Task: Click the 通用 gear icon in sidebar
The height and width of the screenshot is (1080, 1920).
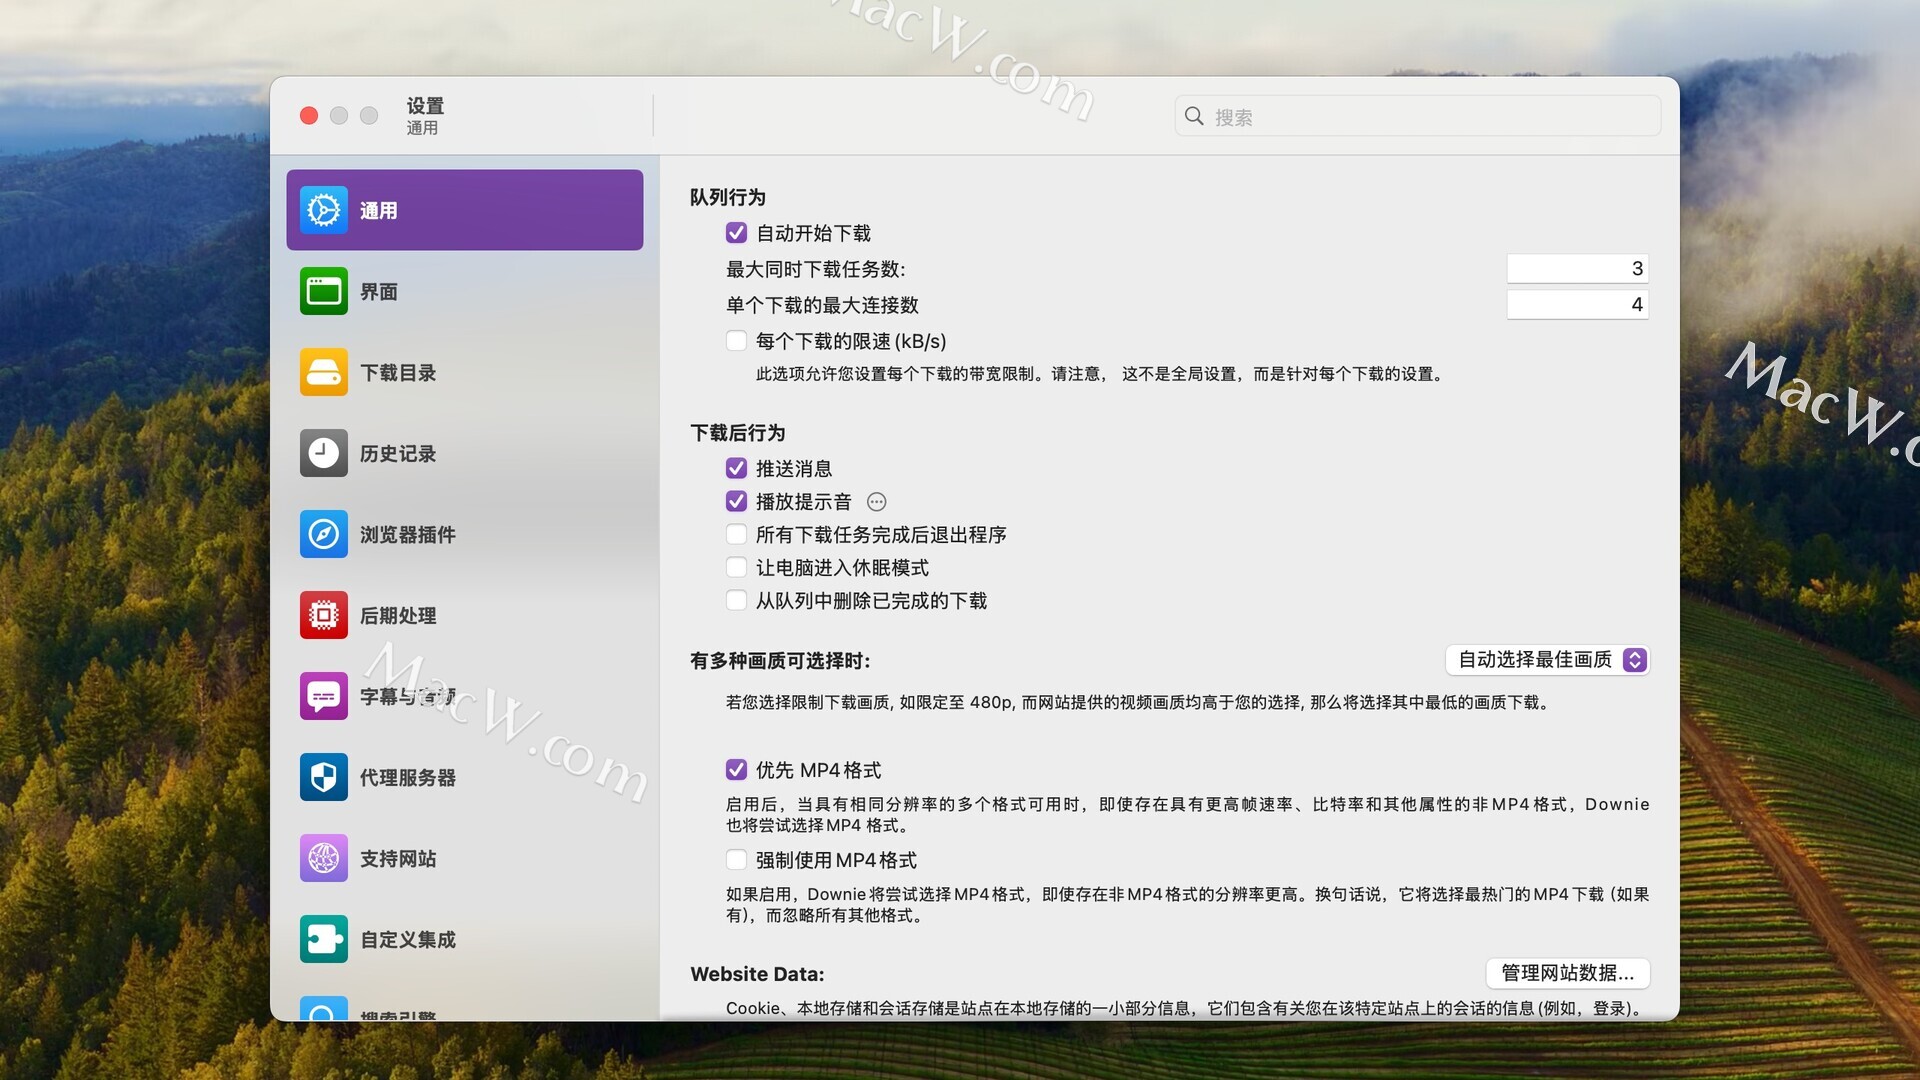Action: coord(323,210)
